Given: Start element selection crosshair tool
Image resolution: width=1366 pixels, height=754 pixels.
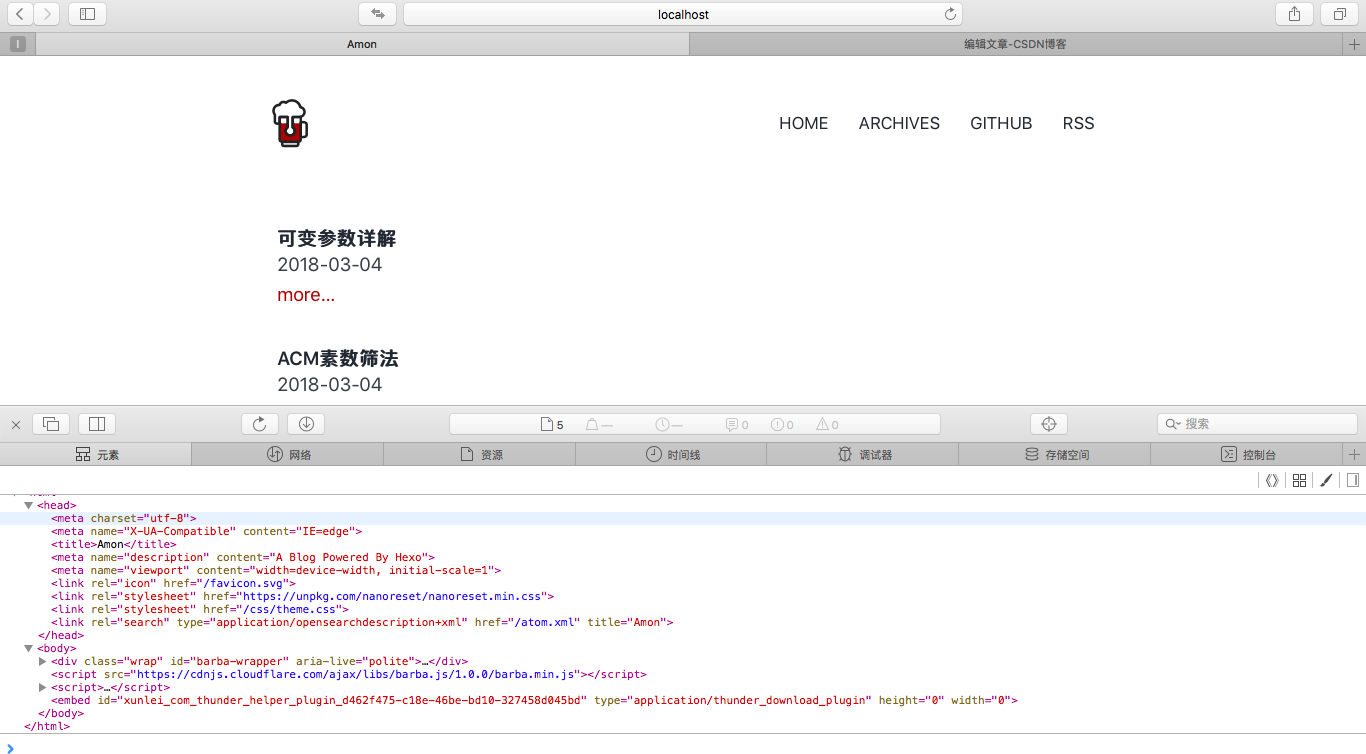Looking at the screenshot, I should point(1049,424).
